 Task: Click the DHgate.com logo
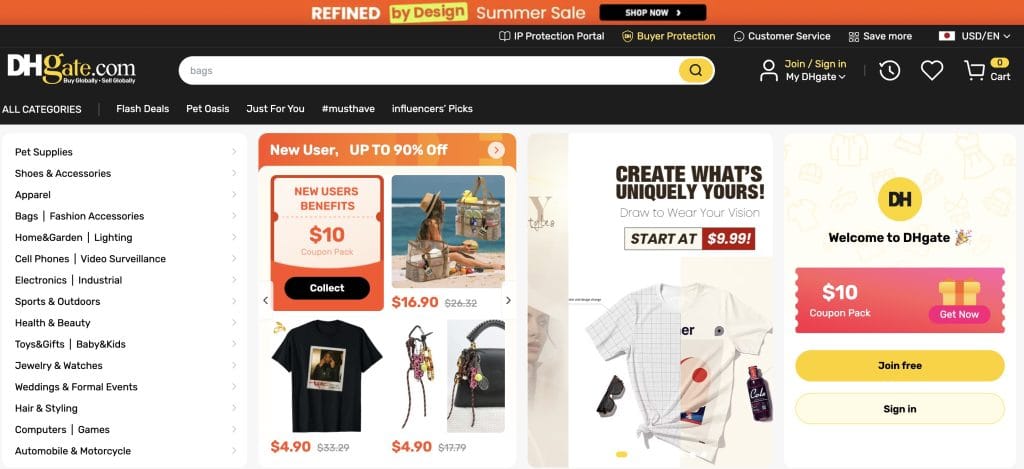click(72, 69)
